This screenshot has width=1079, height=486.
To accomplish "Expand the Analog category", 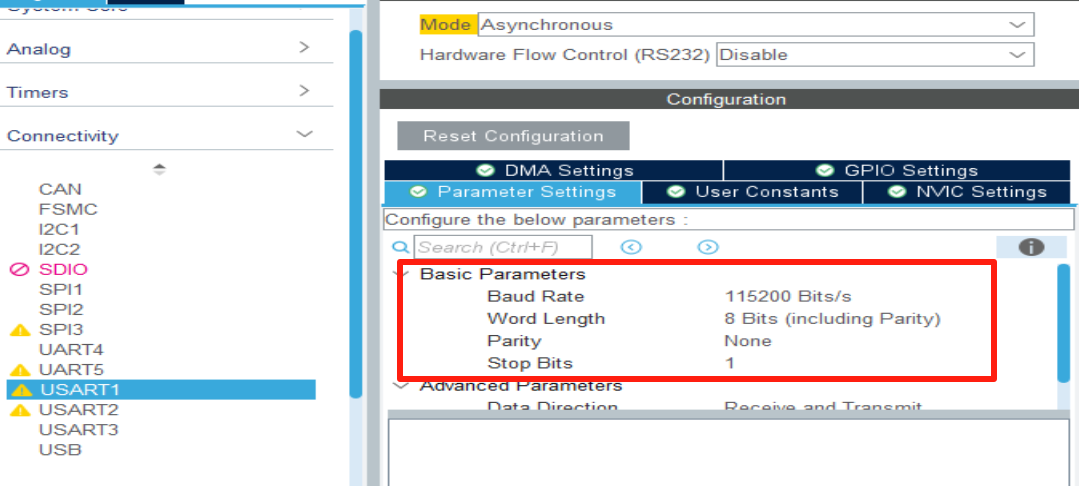I will point(304,48).
